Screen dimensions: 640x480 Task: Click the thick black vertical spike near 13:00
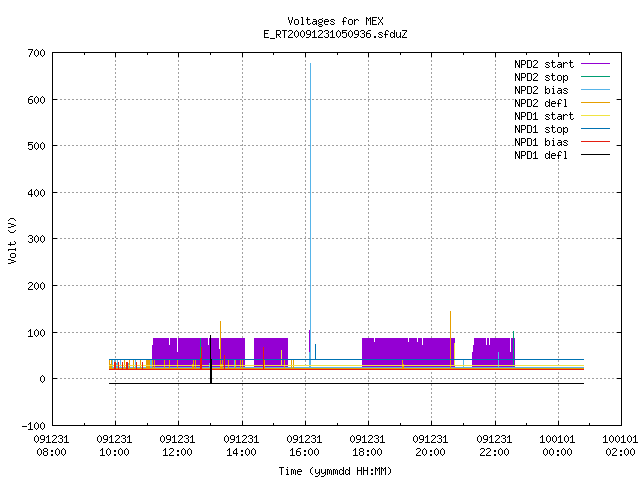click(x=211, y=359)
